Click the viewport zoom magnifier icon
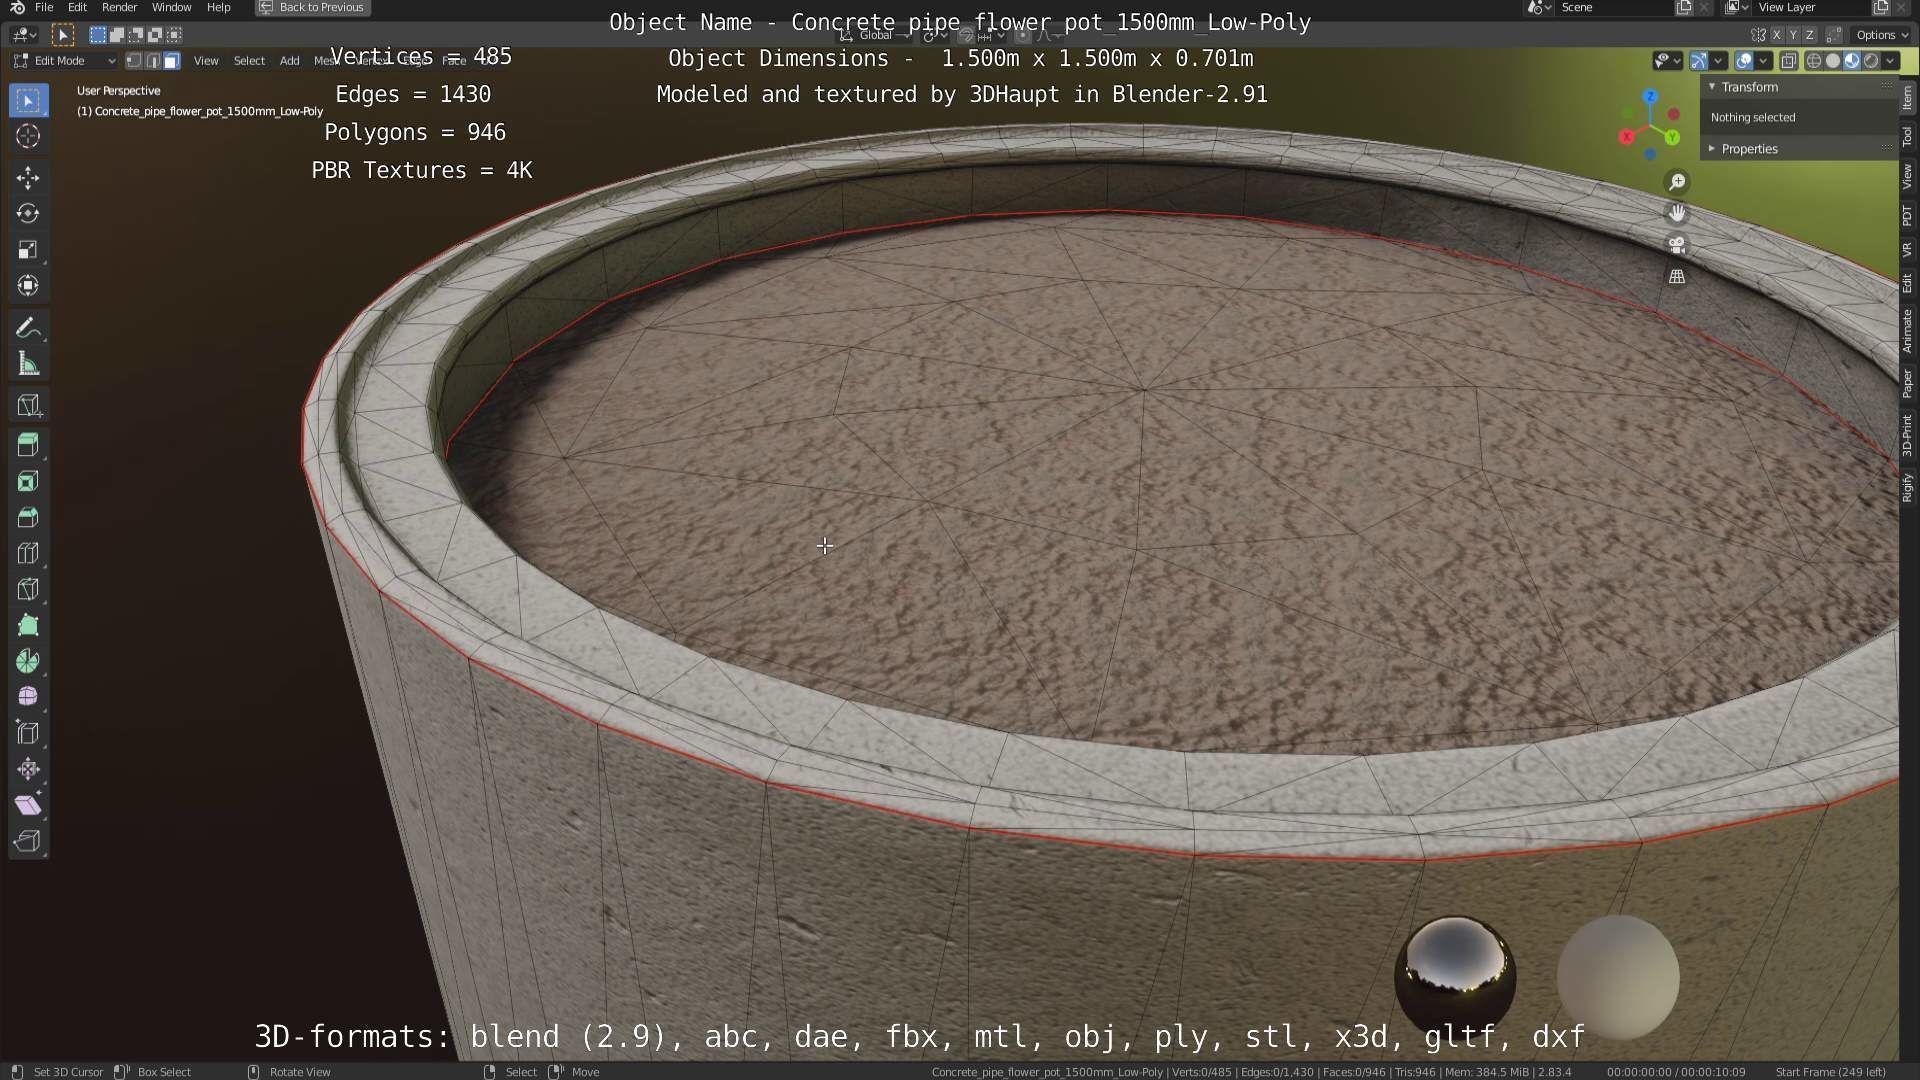The width and height of the screenshot is (1920, 1080). pos(1677,182)
